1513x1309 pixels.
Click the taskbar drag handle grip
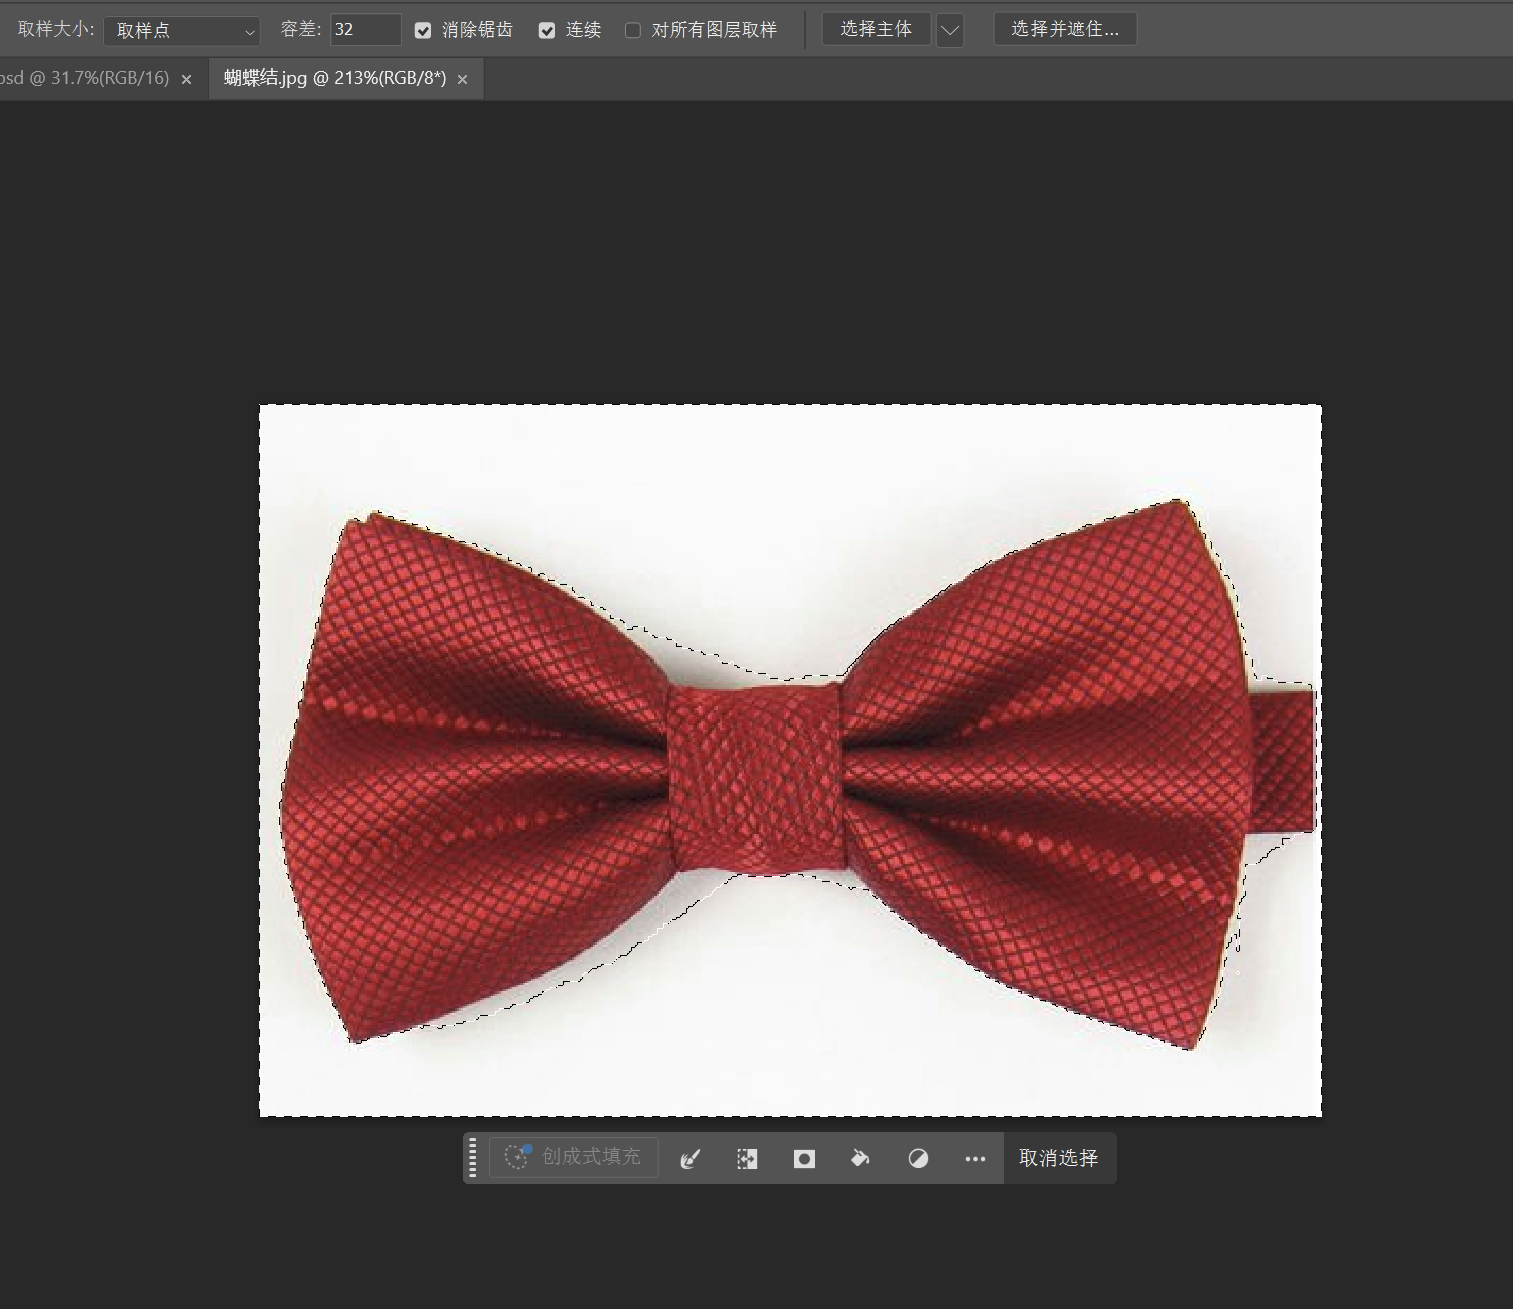coord(473,1158)
